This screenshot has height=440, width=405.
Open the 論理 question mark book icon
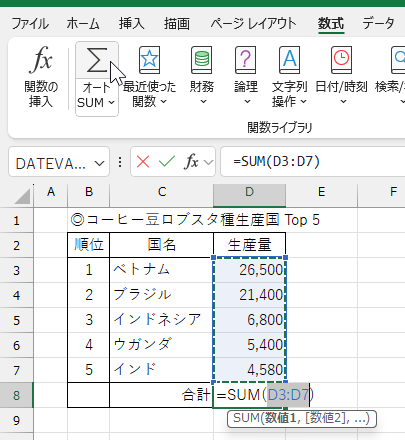point(246,60)
